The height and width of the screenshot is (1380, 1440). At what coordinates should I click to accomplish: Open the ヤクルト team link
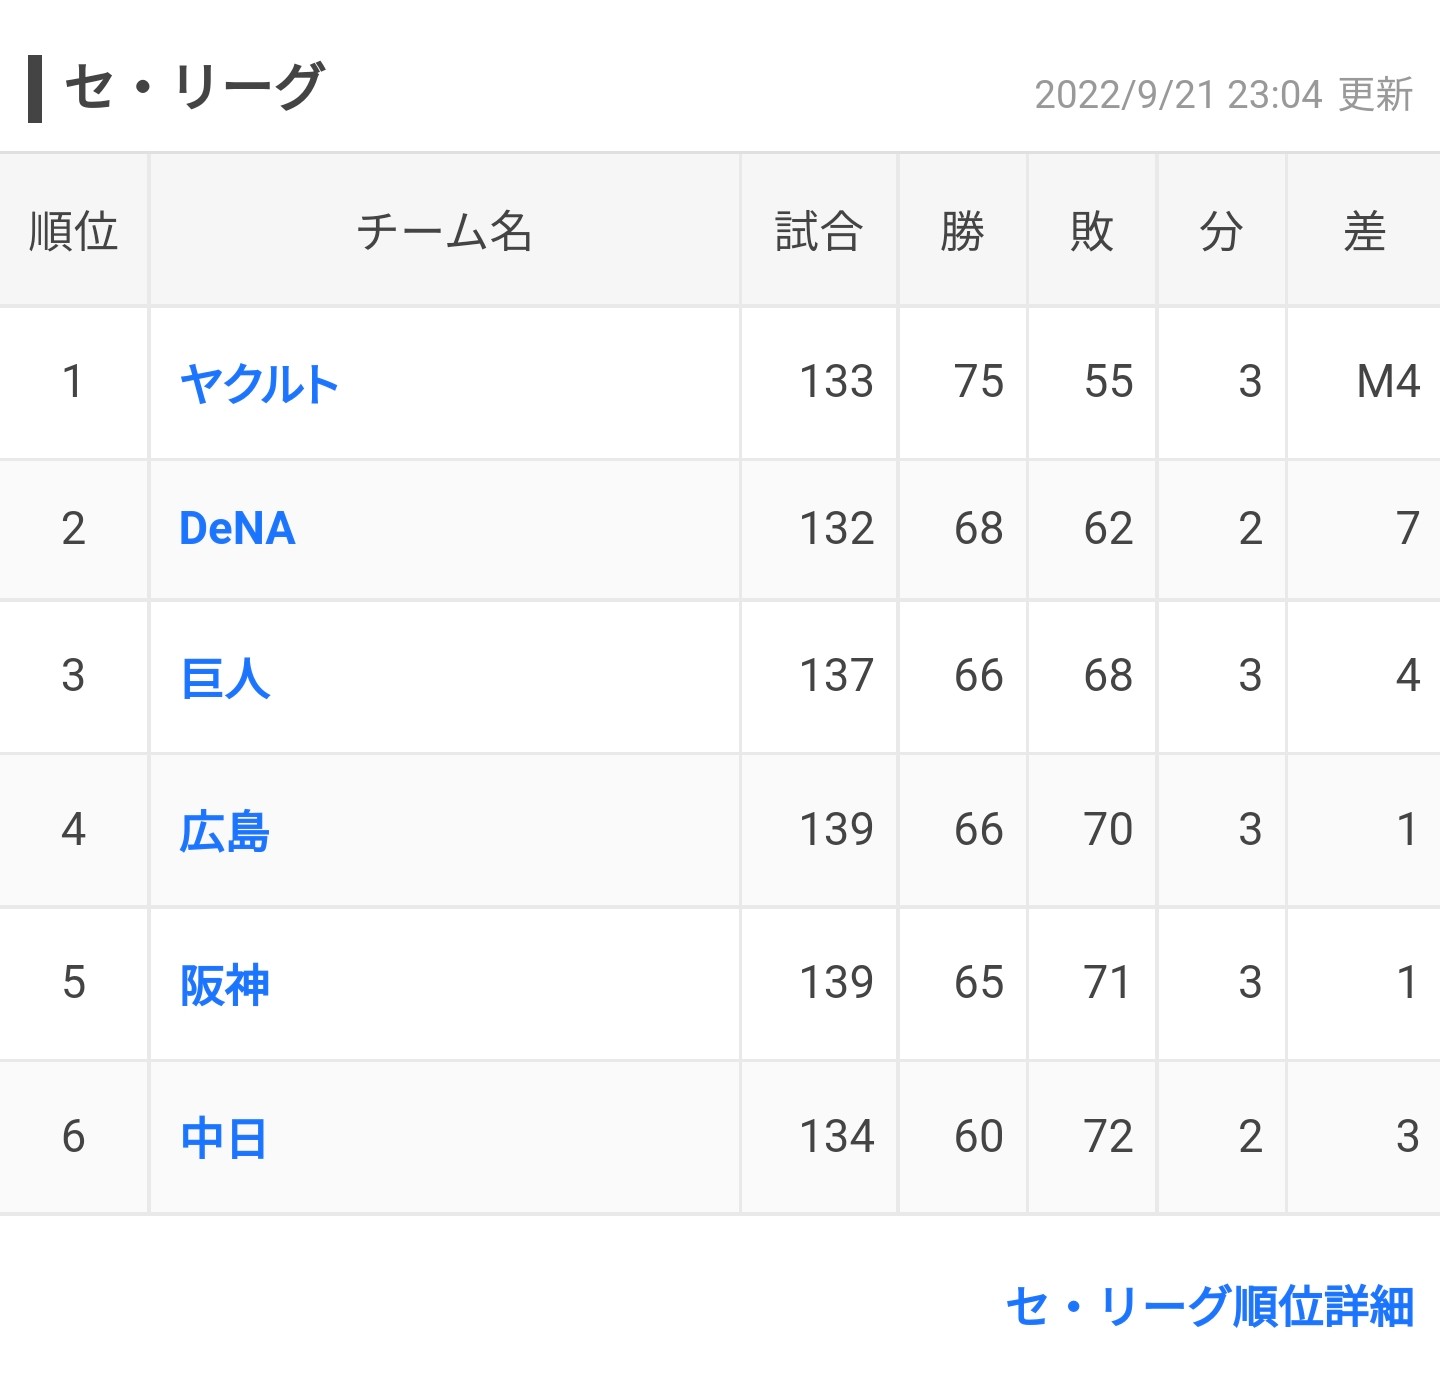(259, 384)
